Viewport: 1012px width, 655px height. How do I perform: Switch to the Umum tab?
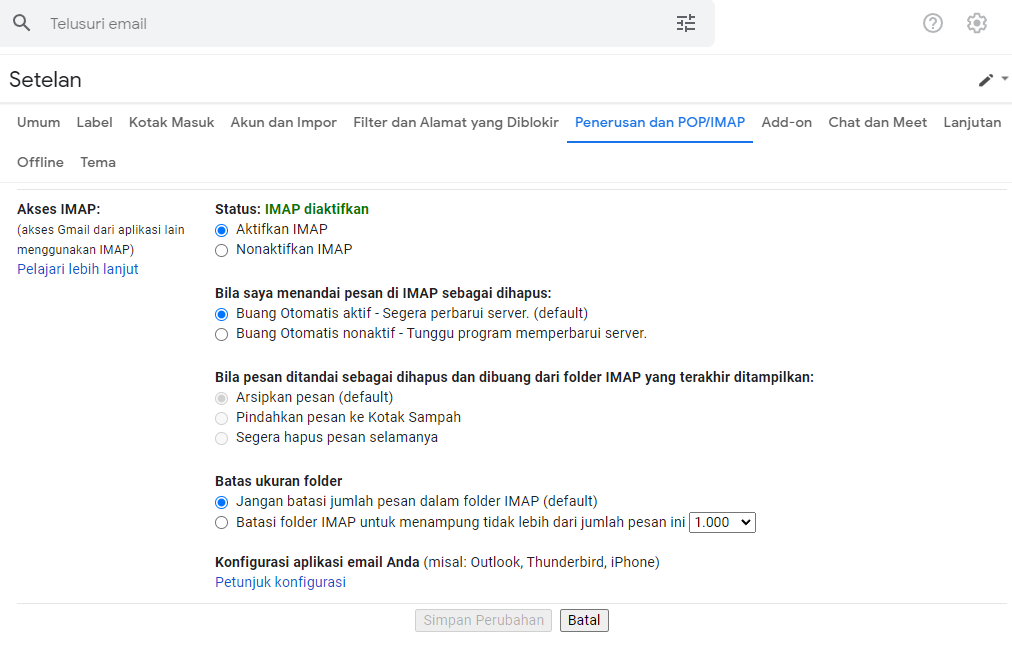38,122
